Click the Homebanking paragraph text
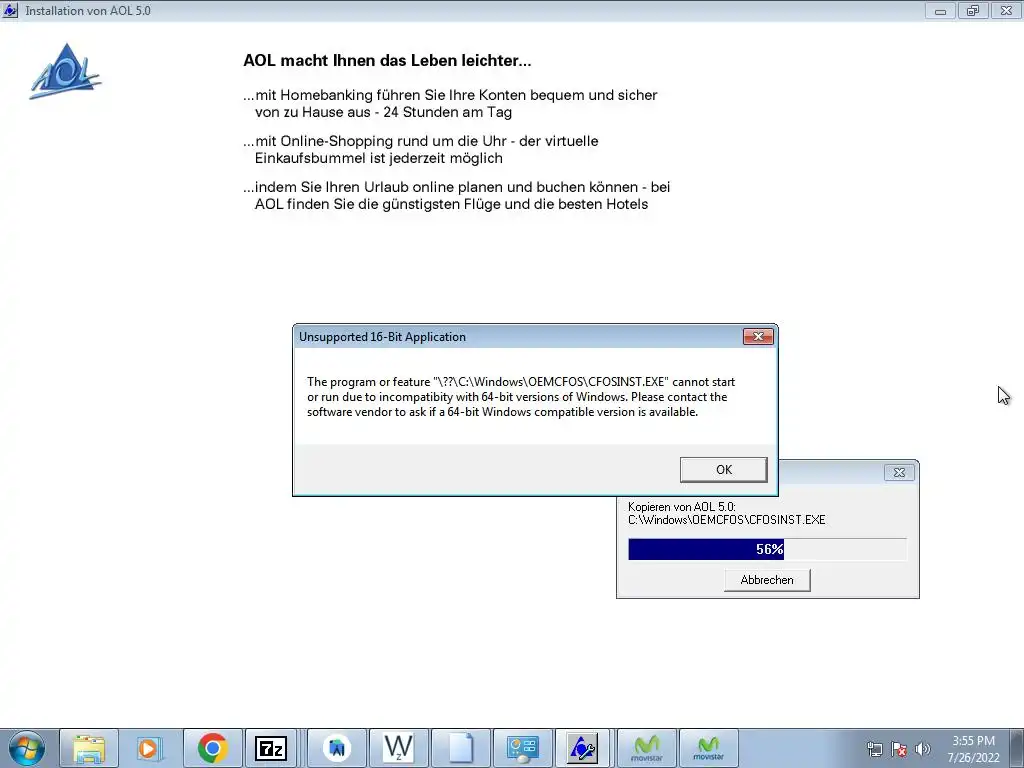 click(x=450, y=103)
